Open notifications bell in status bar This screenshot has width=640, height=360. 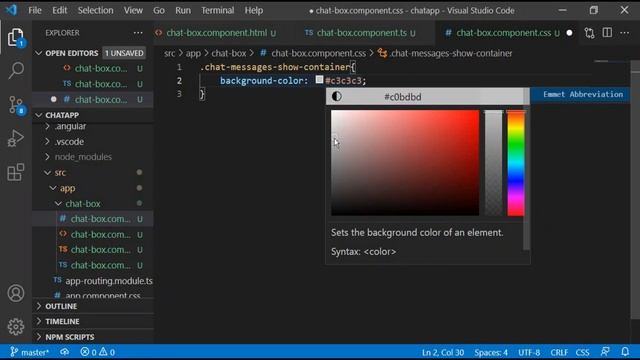[625, 352]
